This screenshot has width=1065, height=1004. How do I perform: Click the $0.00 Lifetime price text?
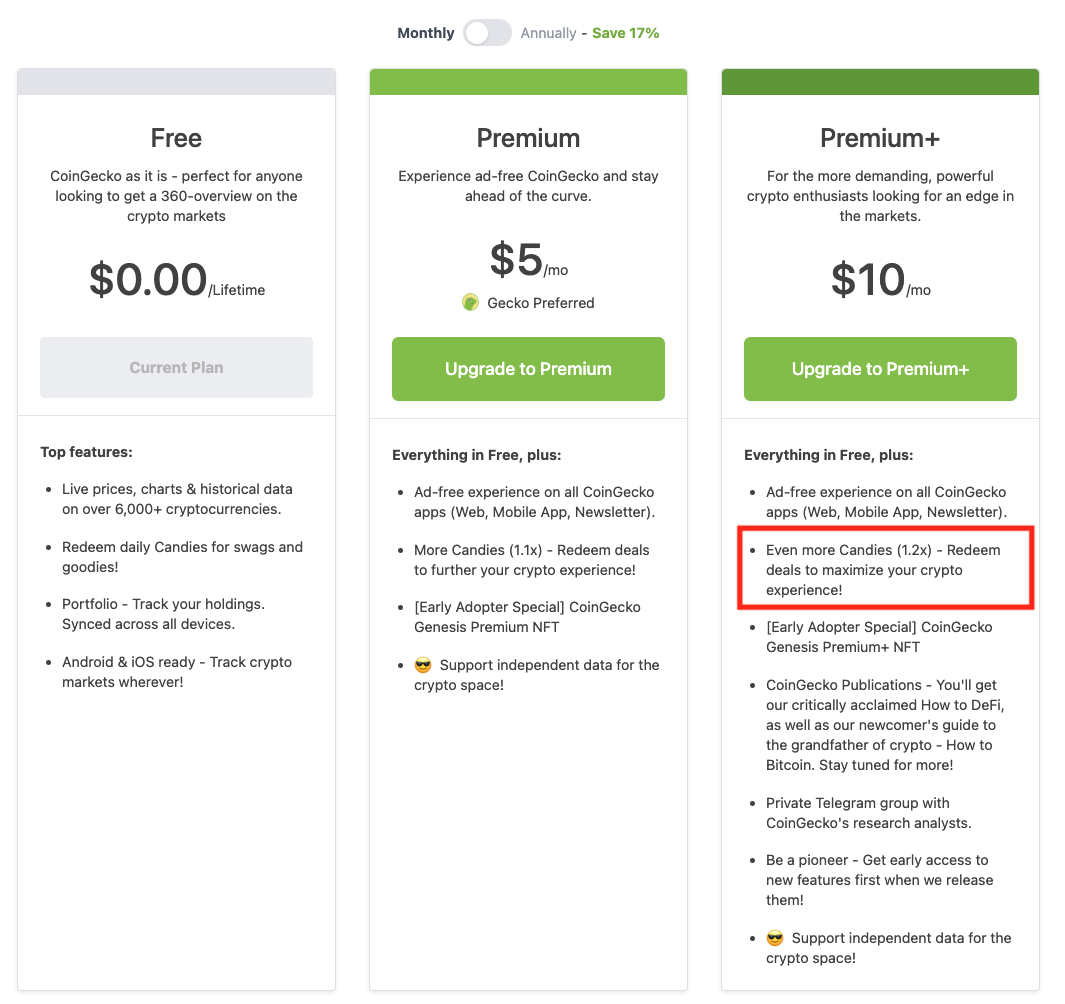pyautogui.click(x=176, y=282)
